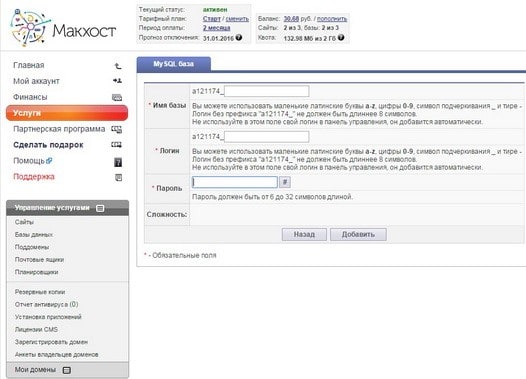Image resolution: width=526 pixels, height=379 pixels.
Task: Open Мой аккаунт section
Action: pyautogui.click(x=36, y=81)
